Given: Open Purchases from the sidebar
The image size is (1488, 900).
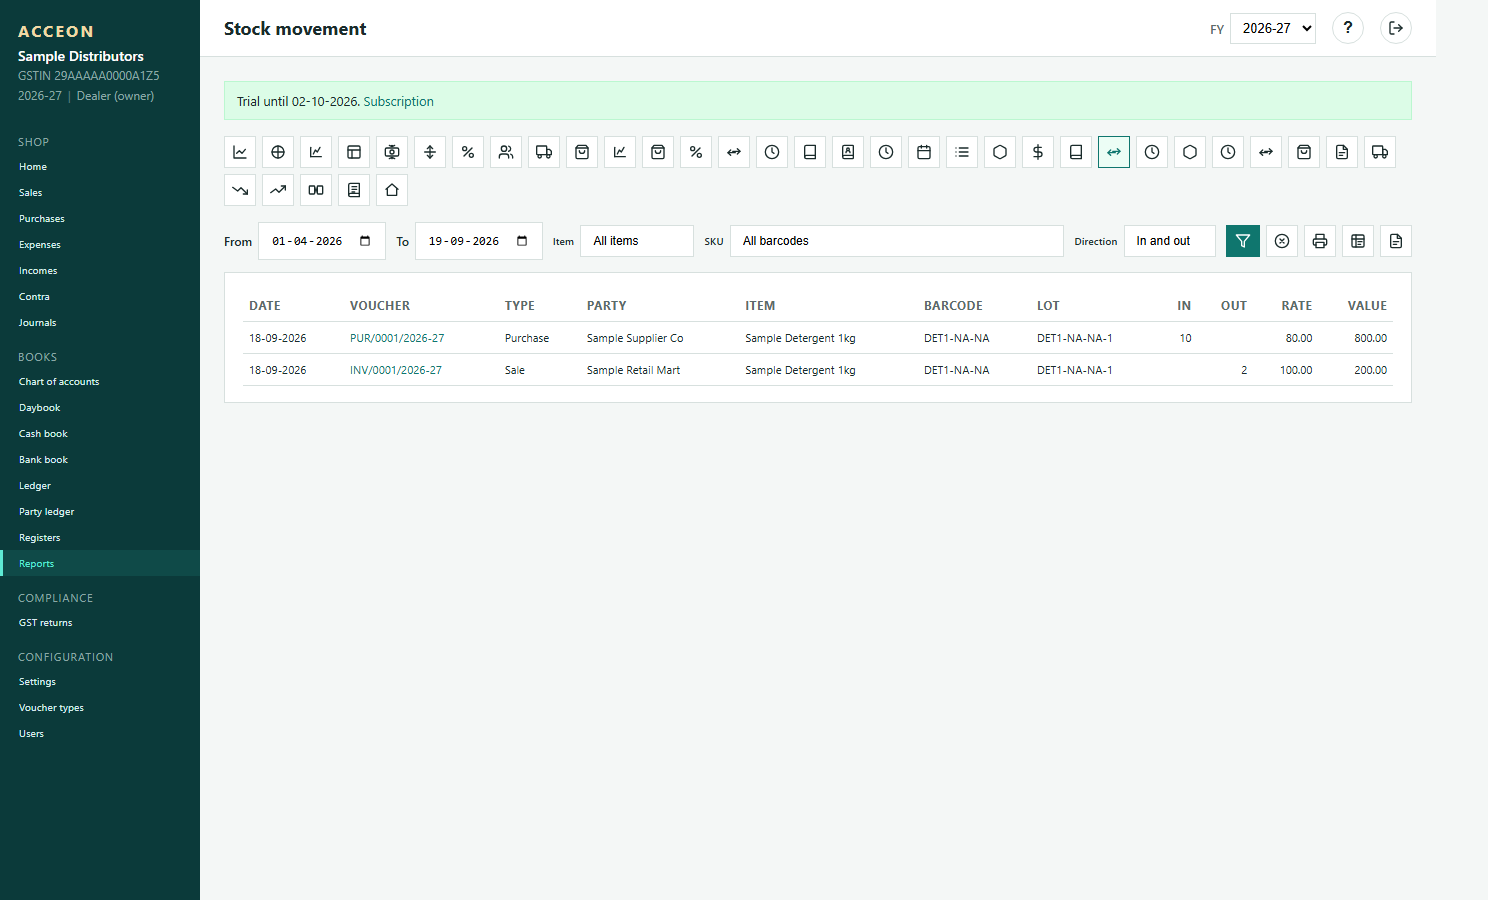Looking at the screenshot, I should tap(100, 218).
